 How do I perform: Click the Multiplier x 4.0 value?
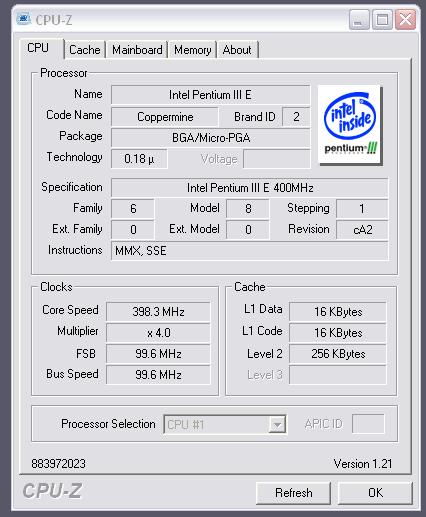tap(158, 333)
